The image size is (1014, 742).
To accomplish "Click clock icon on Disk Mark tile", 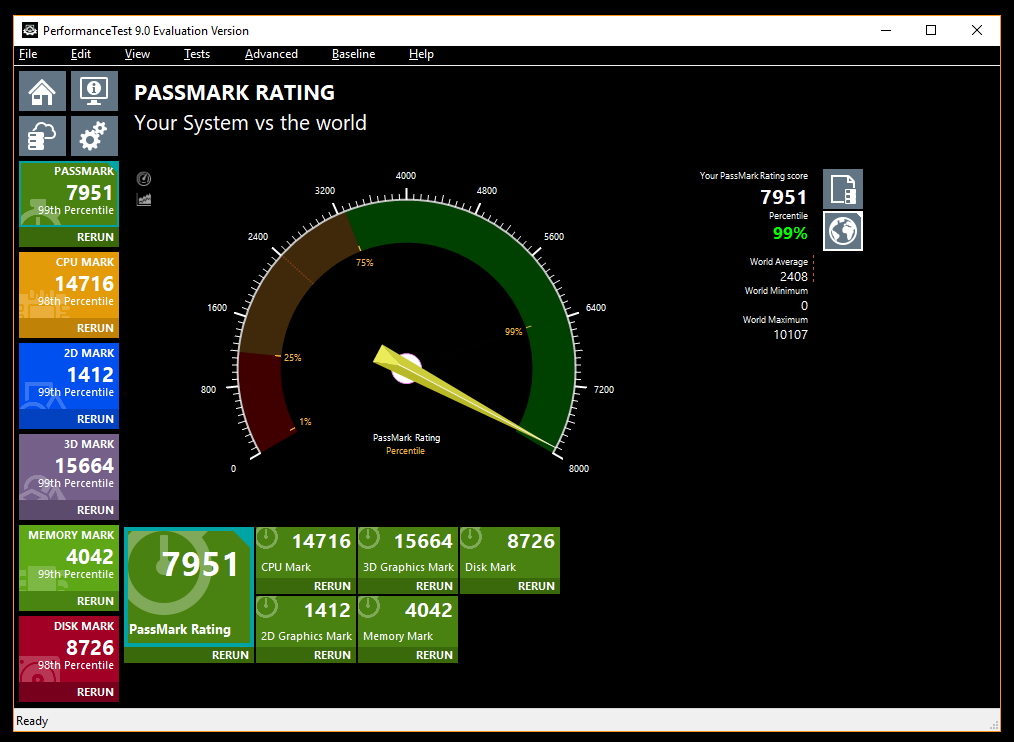I will click(x=471, y=538).
